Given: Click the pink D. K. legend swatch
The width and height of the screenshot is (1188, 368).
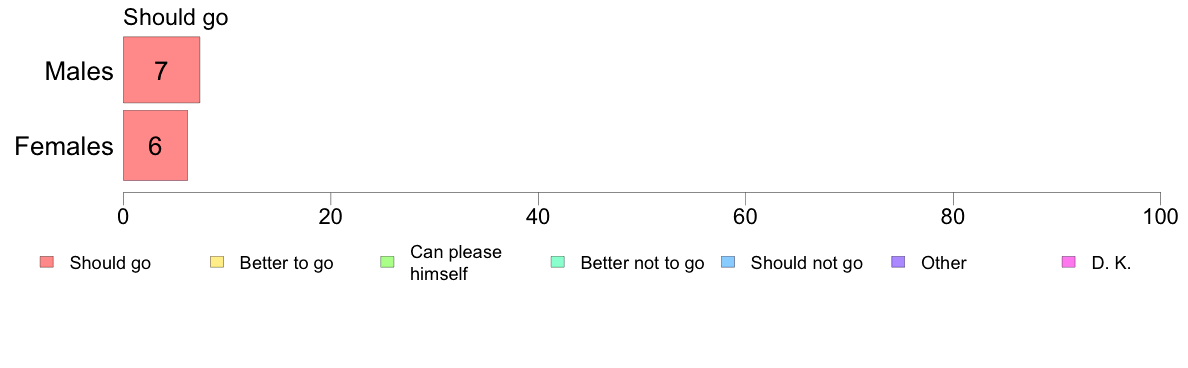Looking at the screenshot, I should click(1069, 262).
